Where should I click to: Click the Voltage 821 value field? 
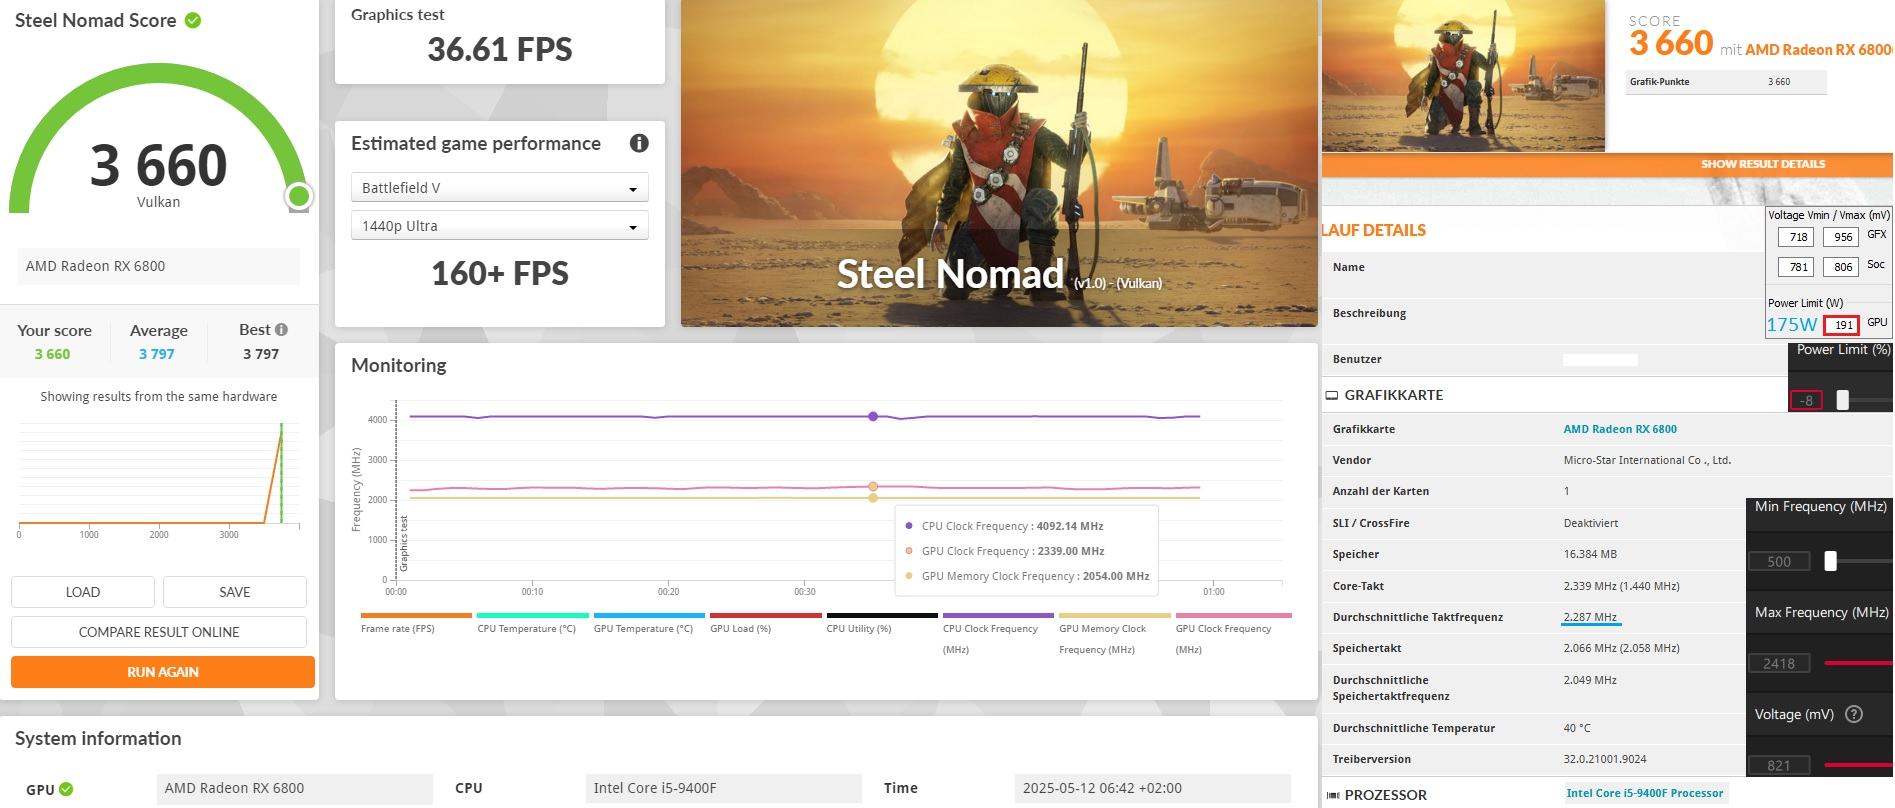1779,765
